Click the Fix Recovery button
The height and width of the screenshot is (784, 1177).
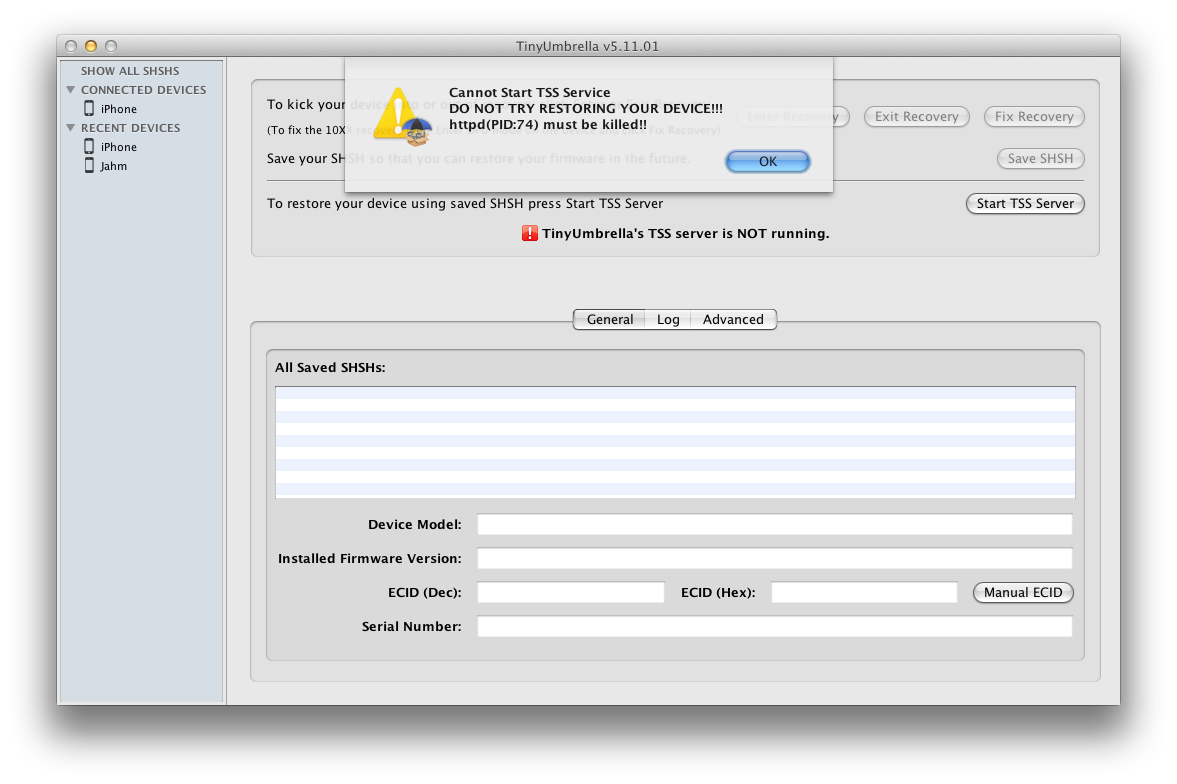[x=1034, y=116]
